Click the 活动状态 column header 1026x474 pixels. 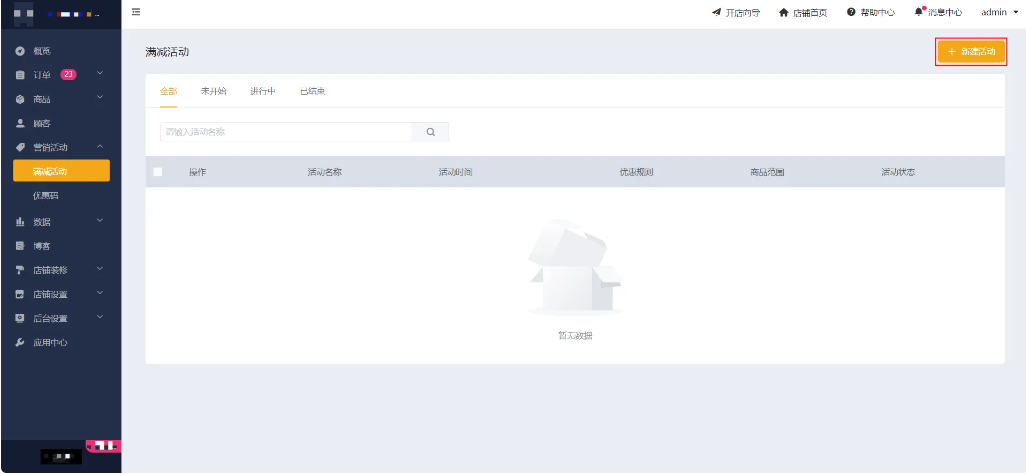tap(898, 172)
